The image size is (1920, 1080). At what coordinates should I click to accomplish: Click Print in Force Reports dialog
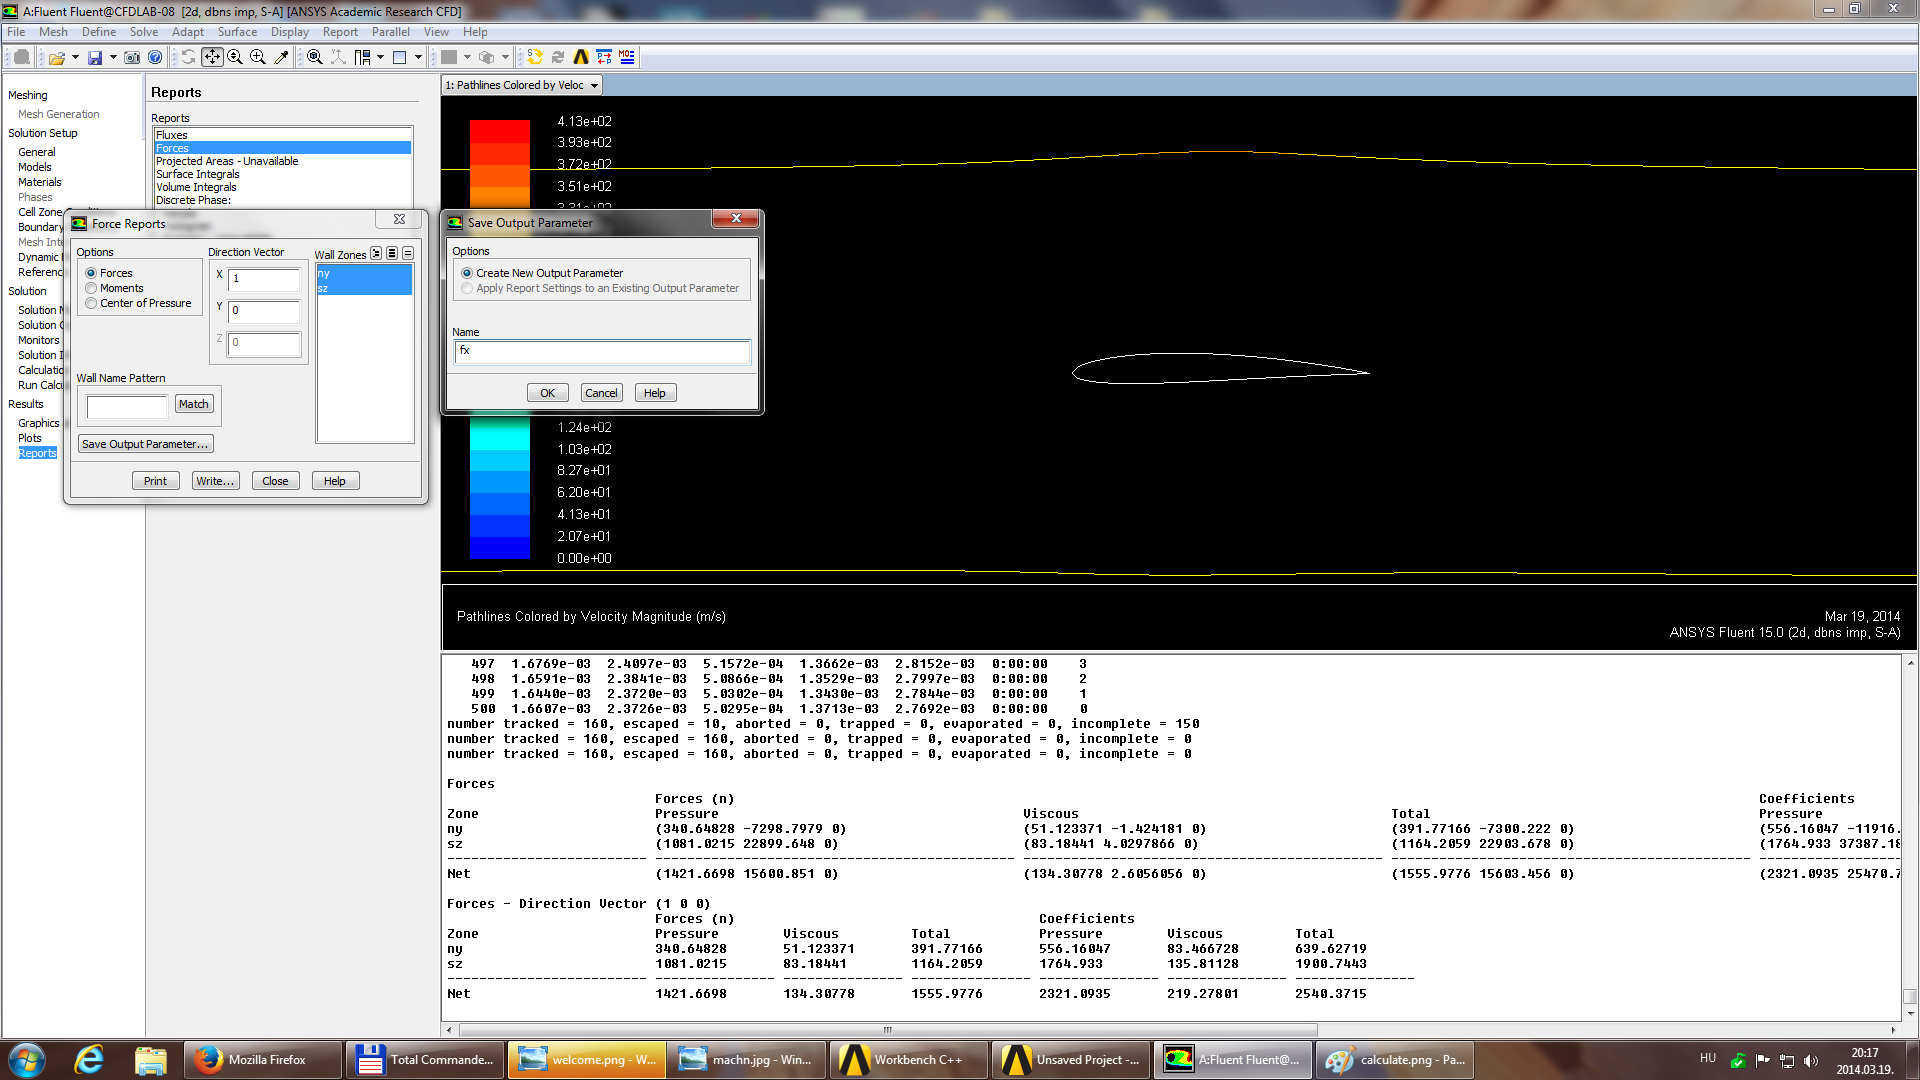coord(155,481)
